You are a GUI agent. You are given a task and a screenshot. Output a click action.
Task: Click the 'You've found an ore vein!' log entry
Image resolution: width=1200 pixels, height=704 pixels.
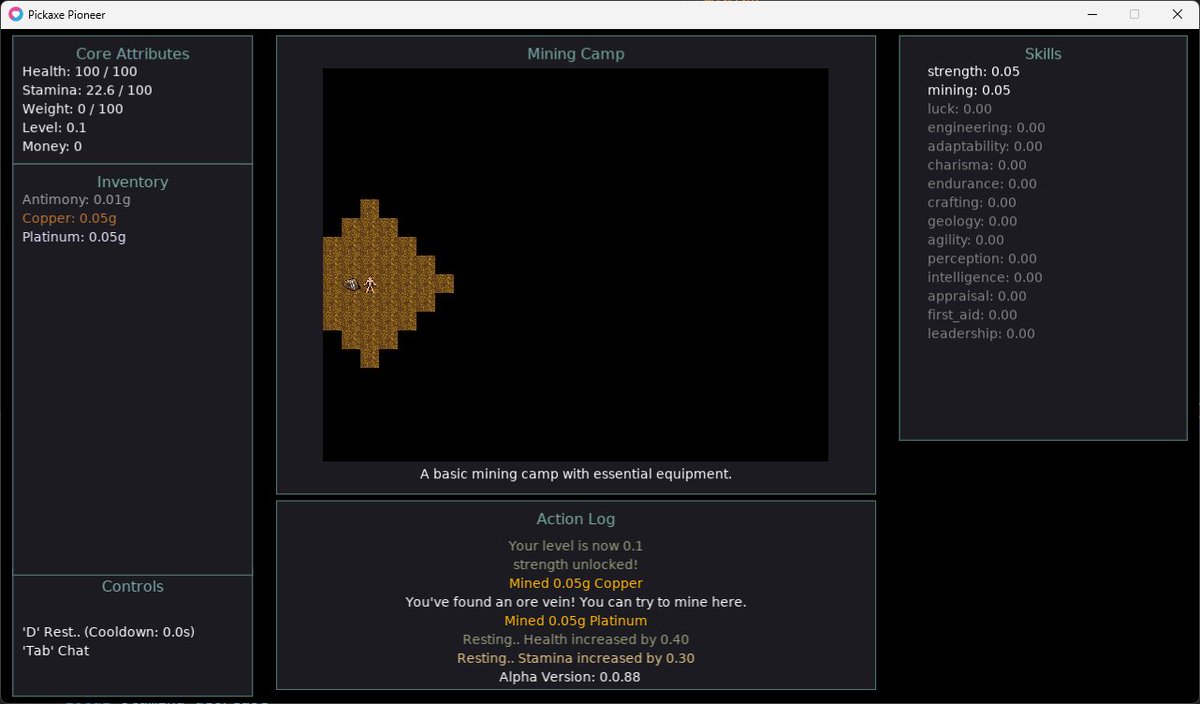(576, 602)
